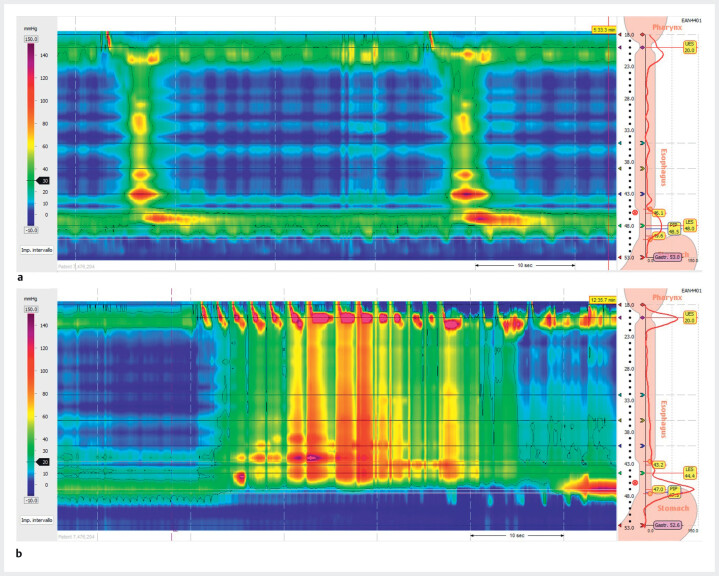719x576 pixels.
Task: Click 'Imp. intervallo' button in panel b
Action: 37,520
